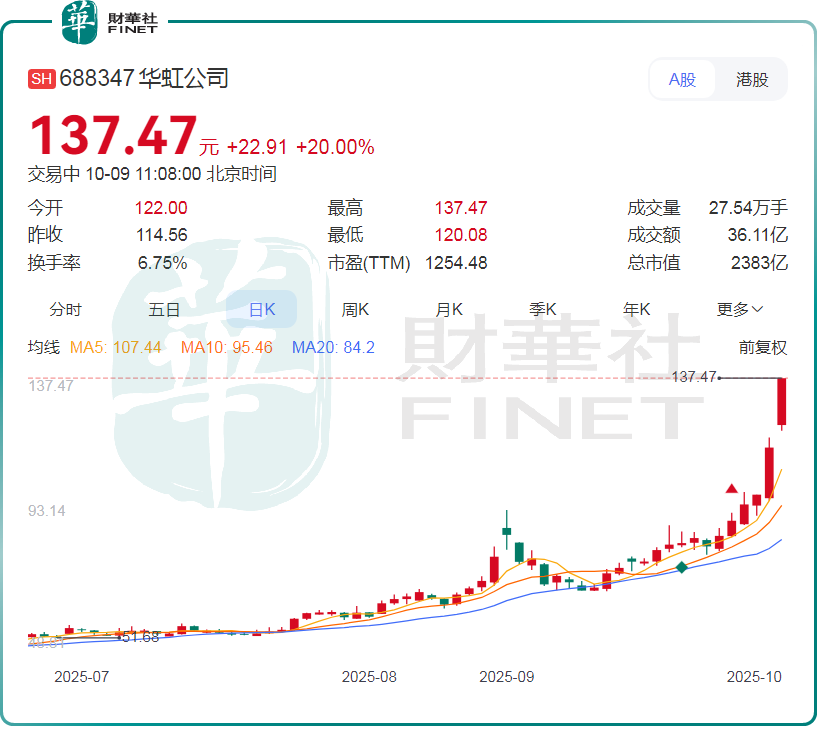Click the 688347 华虹公司 stock title
The height and width of the screenshot is (746, 817).
coord(144,79)
